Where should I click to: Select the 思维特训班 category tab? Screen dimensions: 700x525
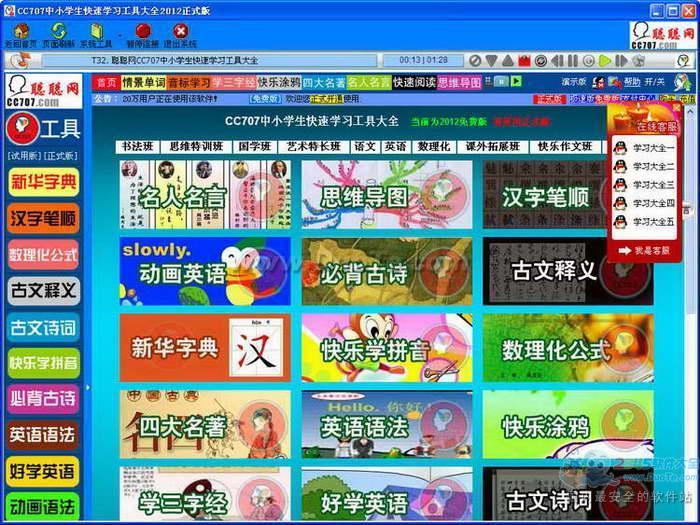[196, 146]
